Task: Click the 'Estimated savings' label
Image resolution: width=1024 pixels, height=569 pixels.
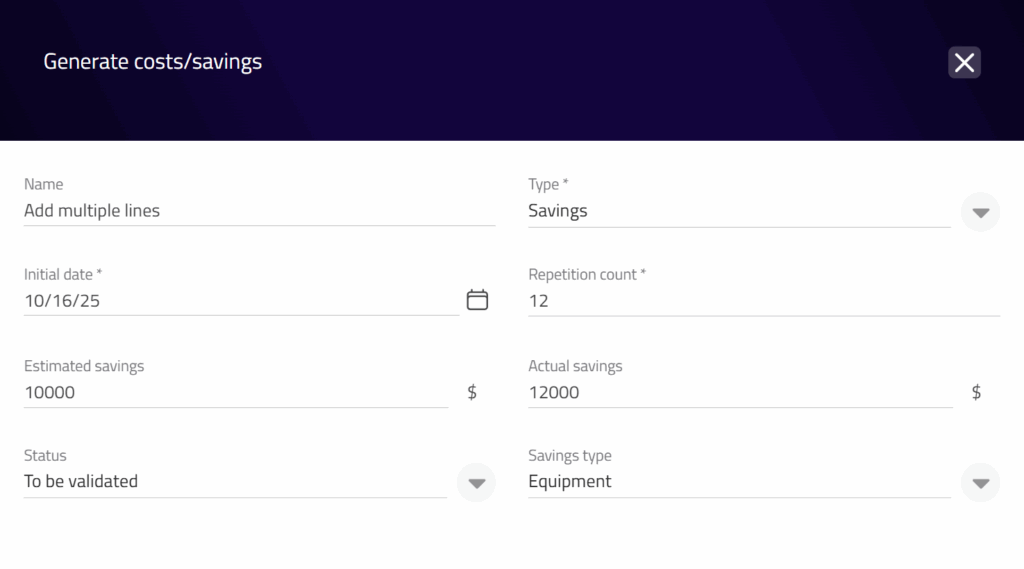Action: point(84,366)
